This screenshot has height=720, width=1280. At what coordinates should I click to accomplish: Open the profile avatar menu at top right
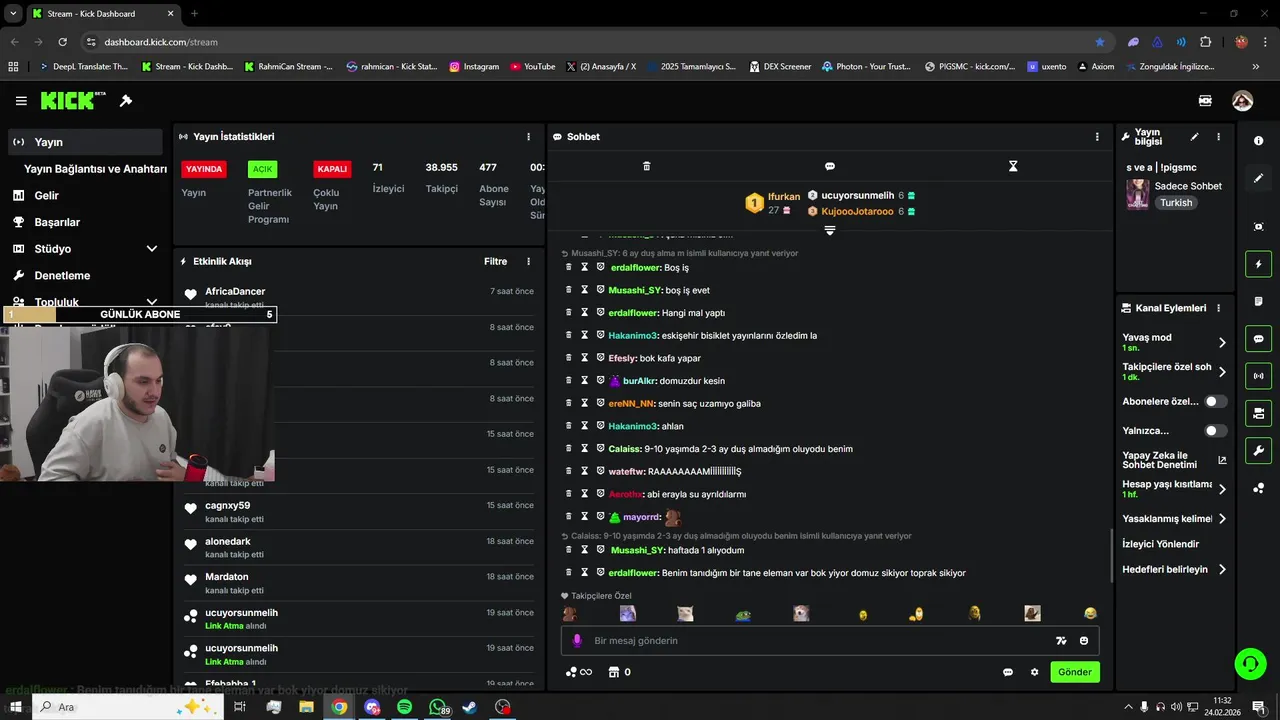click(1243, 101)
